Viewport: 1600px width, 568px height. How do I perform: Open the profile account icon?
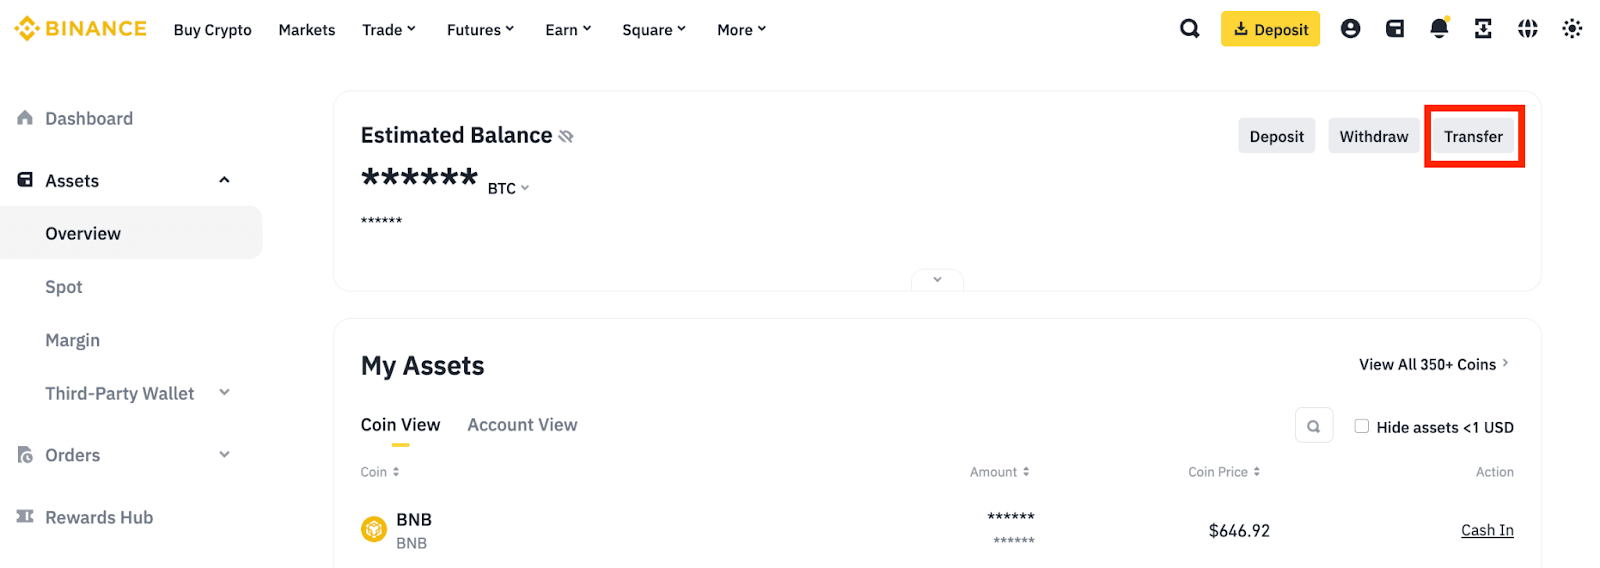click(x=1350, y=29)
